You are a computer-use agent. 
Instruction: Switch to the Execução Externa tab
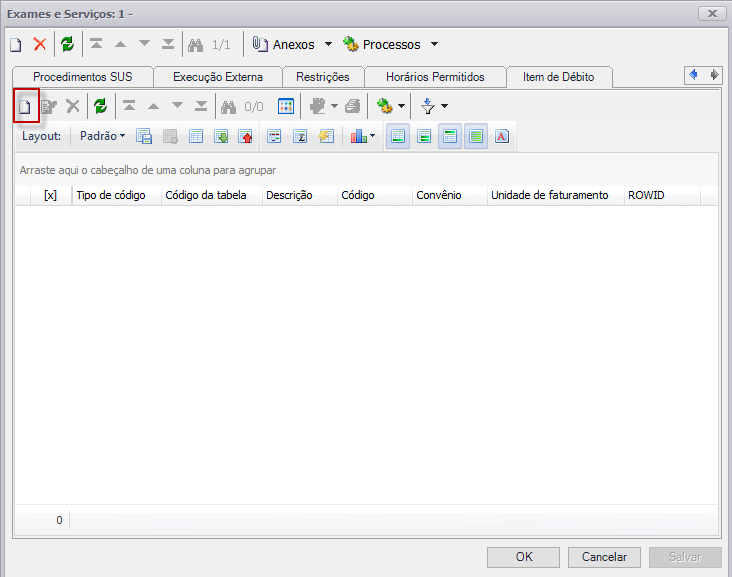tap(218, 77)
